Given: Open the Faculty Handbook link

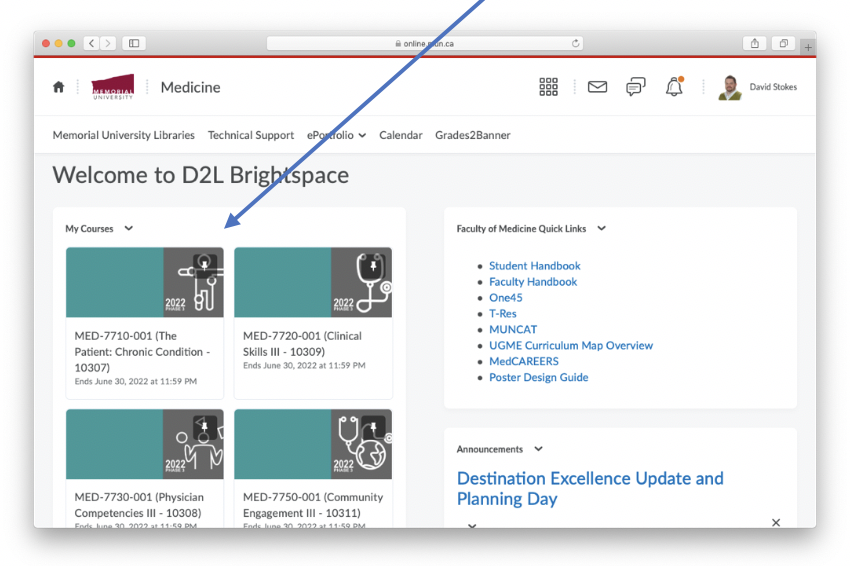Looking at the screenshot, I should click(533, 282).
